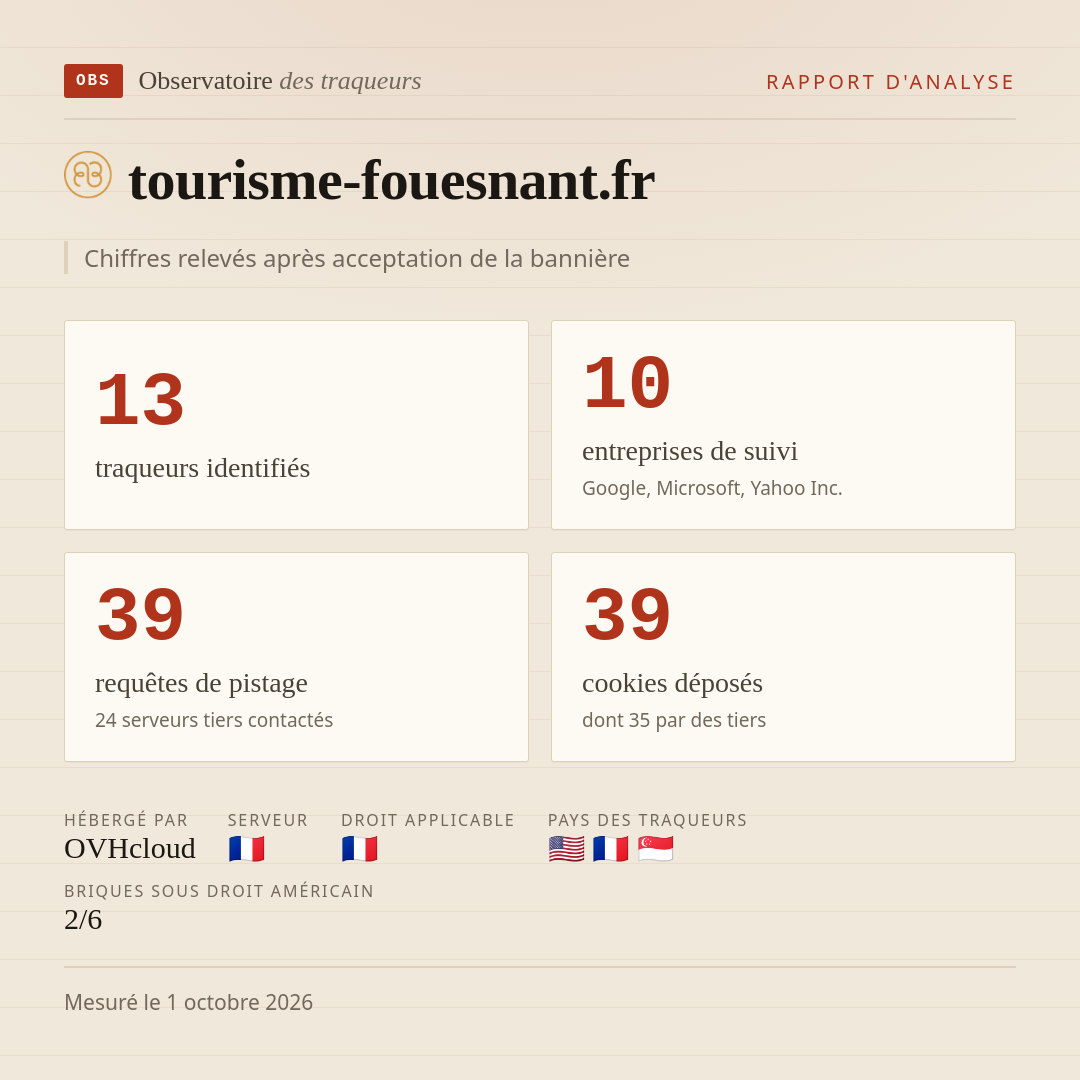
Task: Click the Droit applicable French flag
Action: pyautogui.click(x=360, y=849)
